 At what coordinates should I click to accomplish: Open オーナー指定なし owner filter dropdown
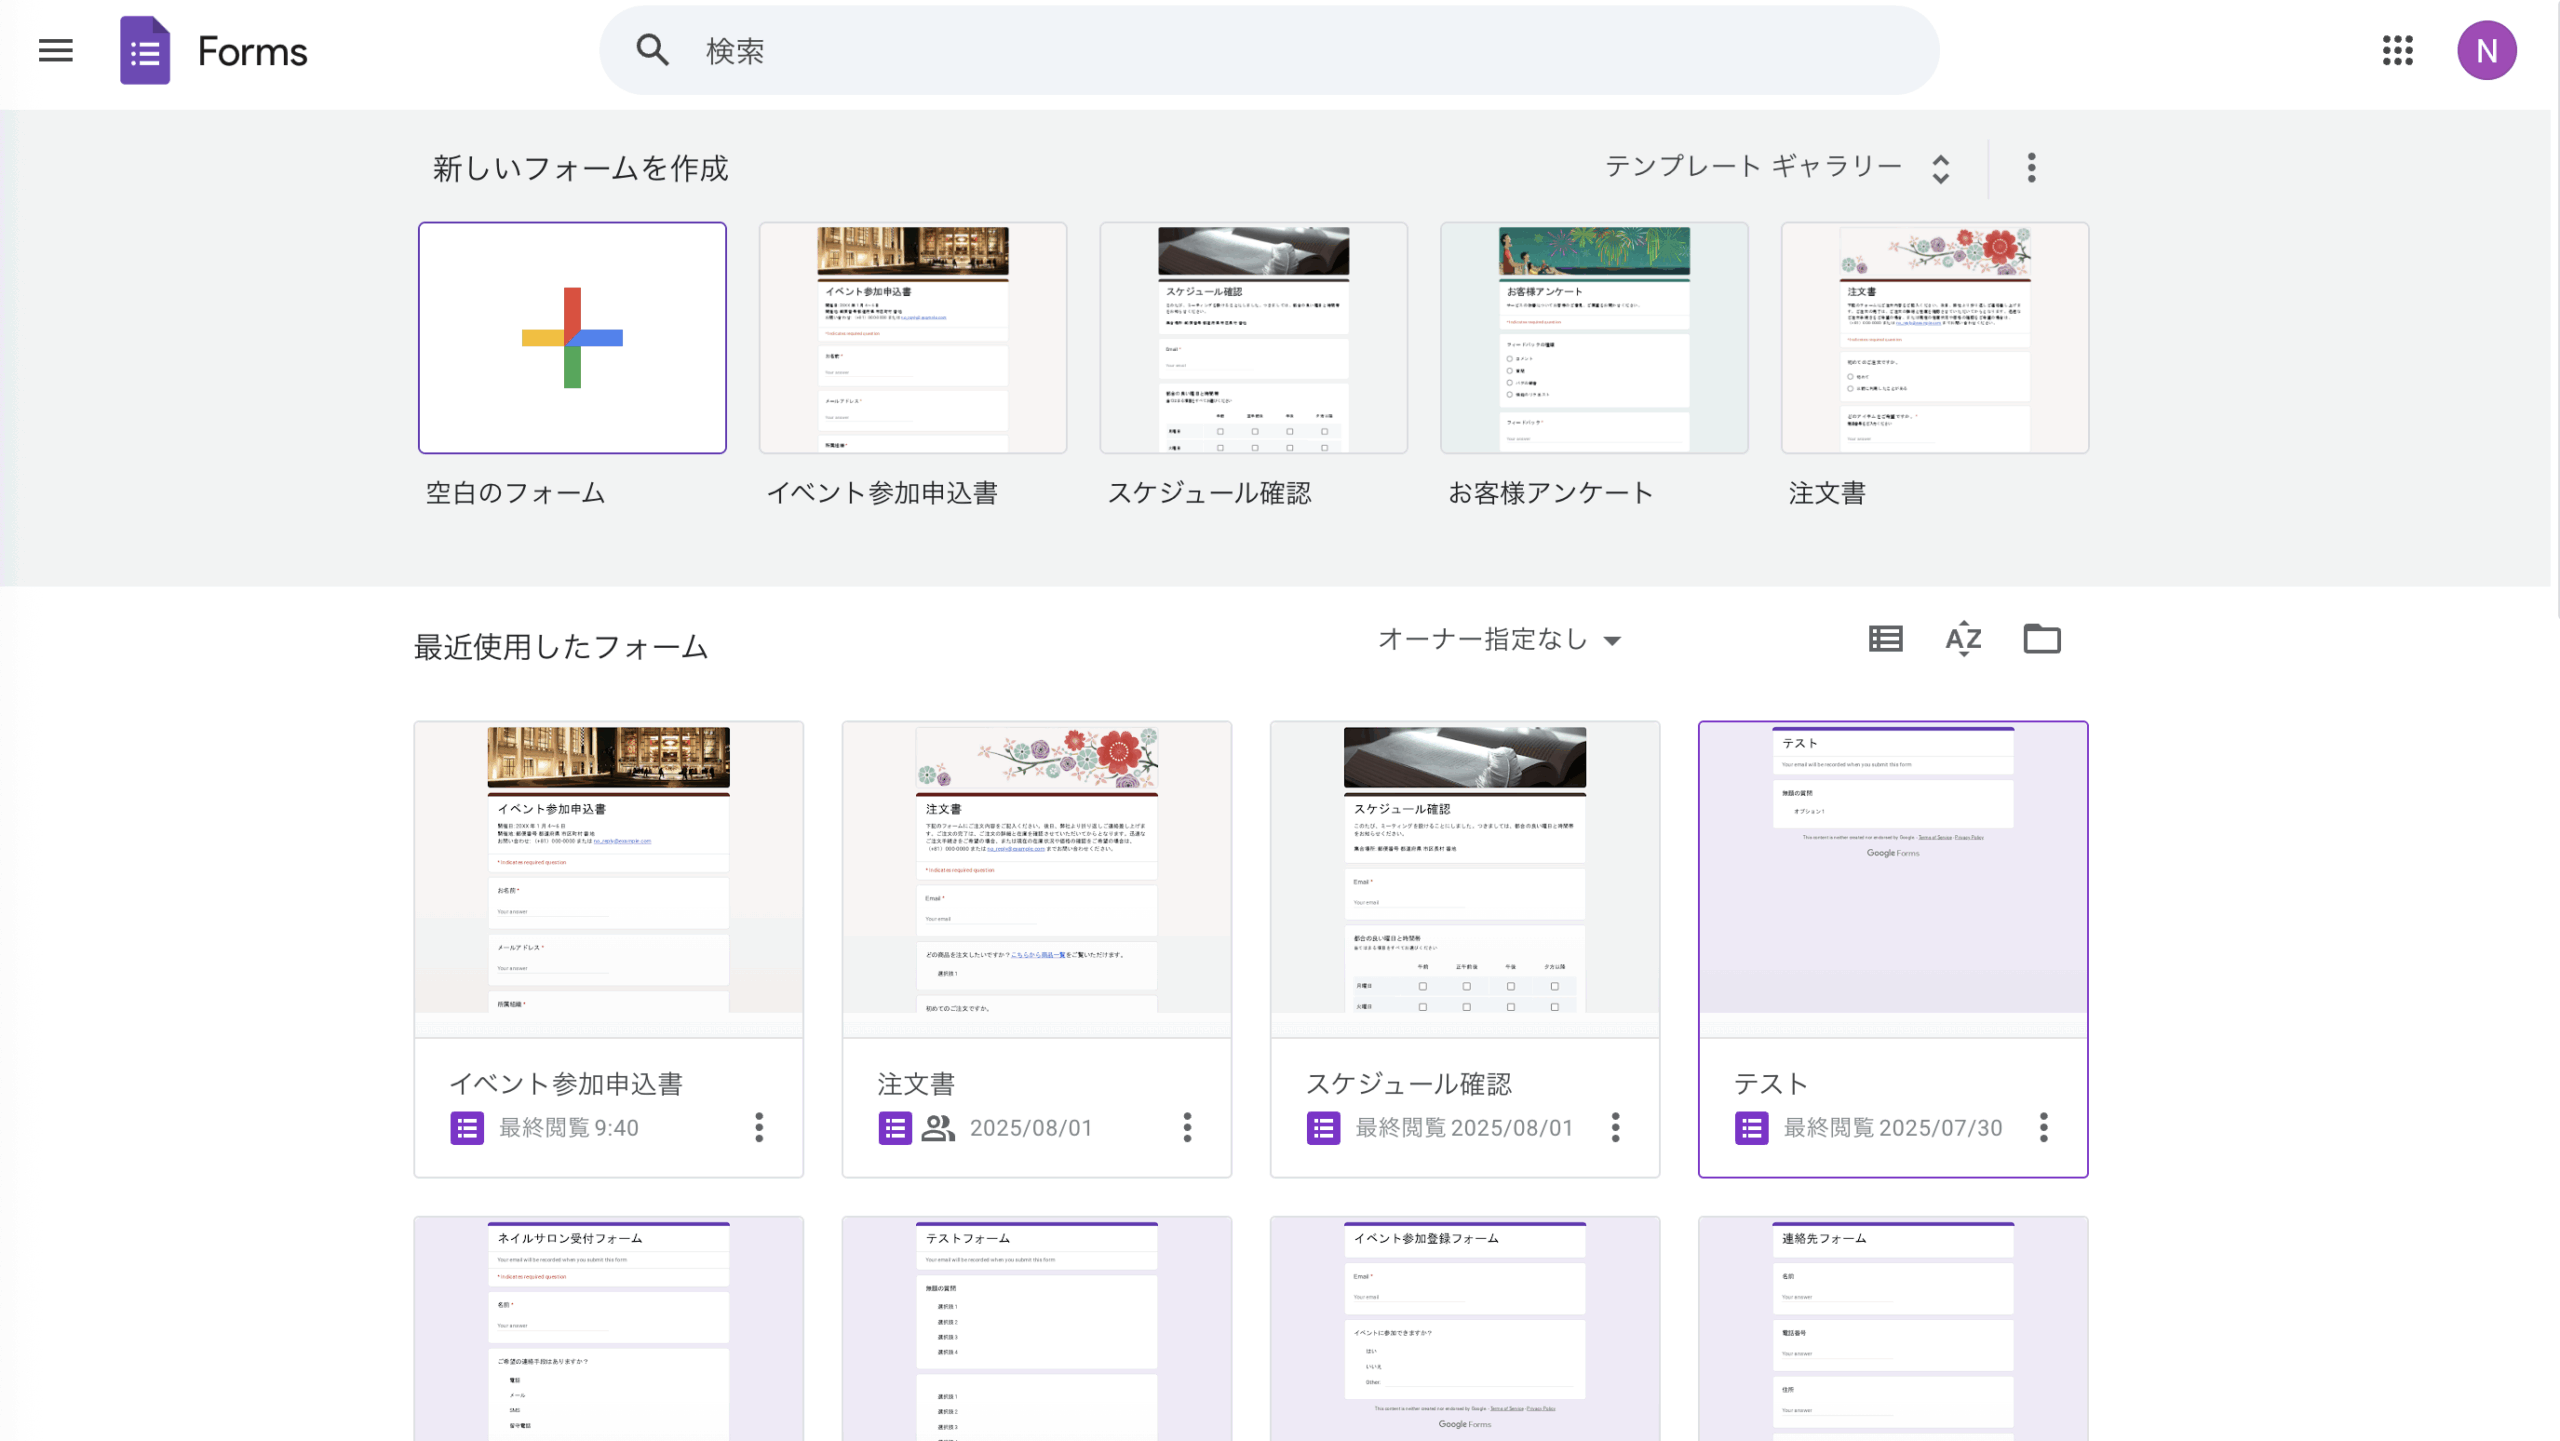point(1499,639)
